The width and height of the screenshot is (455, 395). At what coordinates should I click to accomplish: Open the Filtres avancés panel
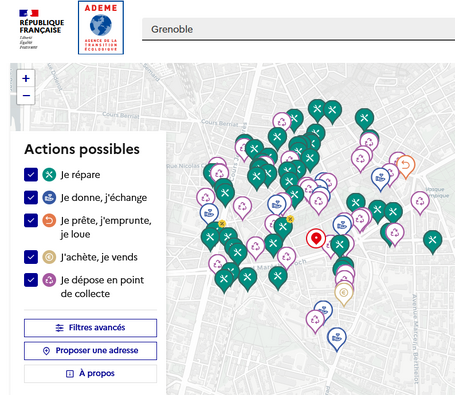(90, 328)
